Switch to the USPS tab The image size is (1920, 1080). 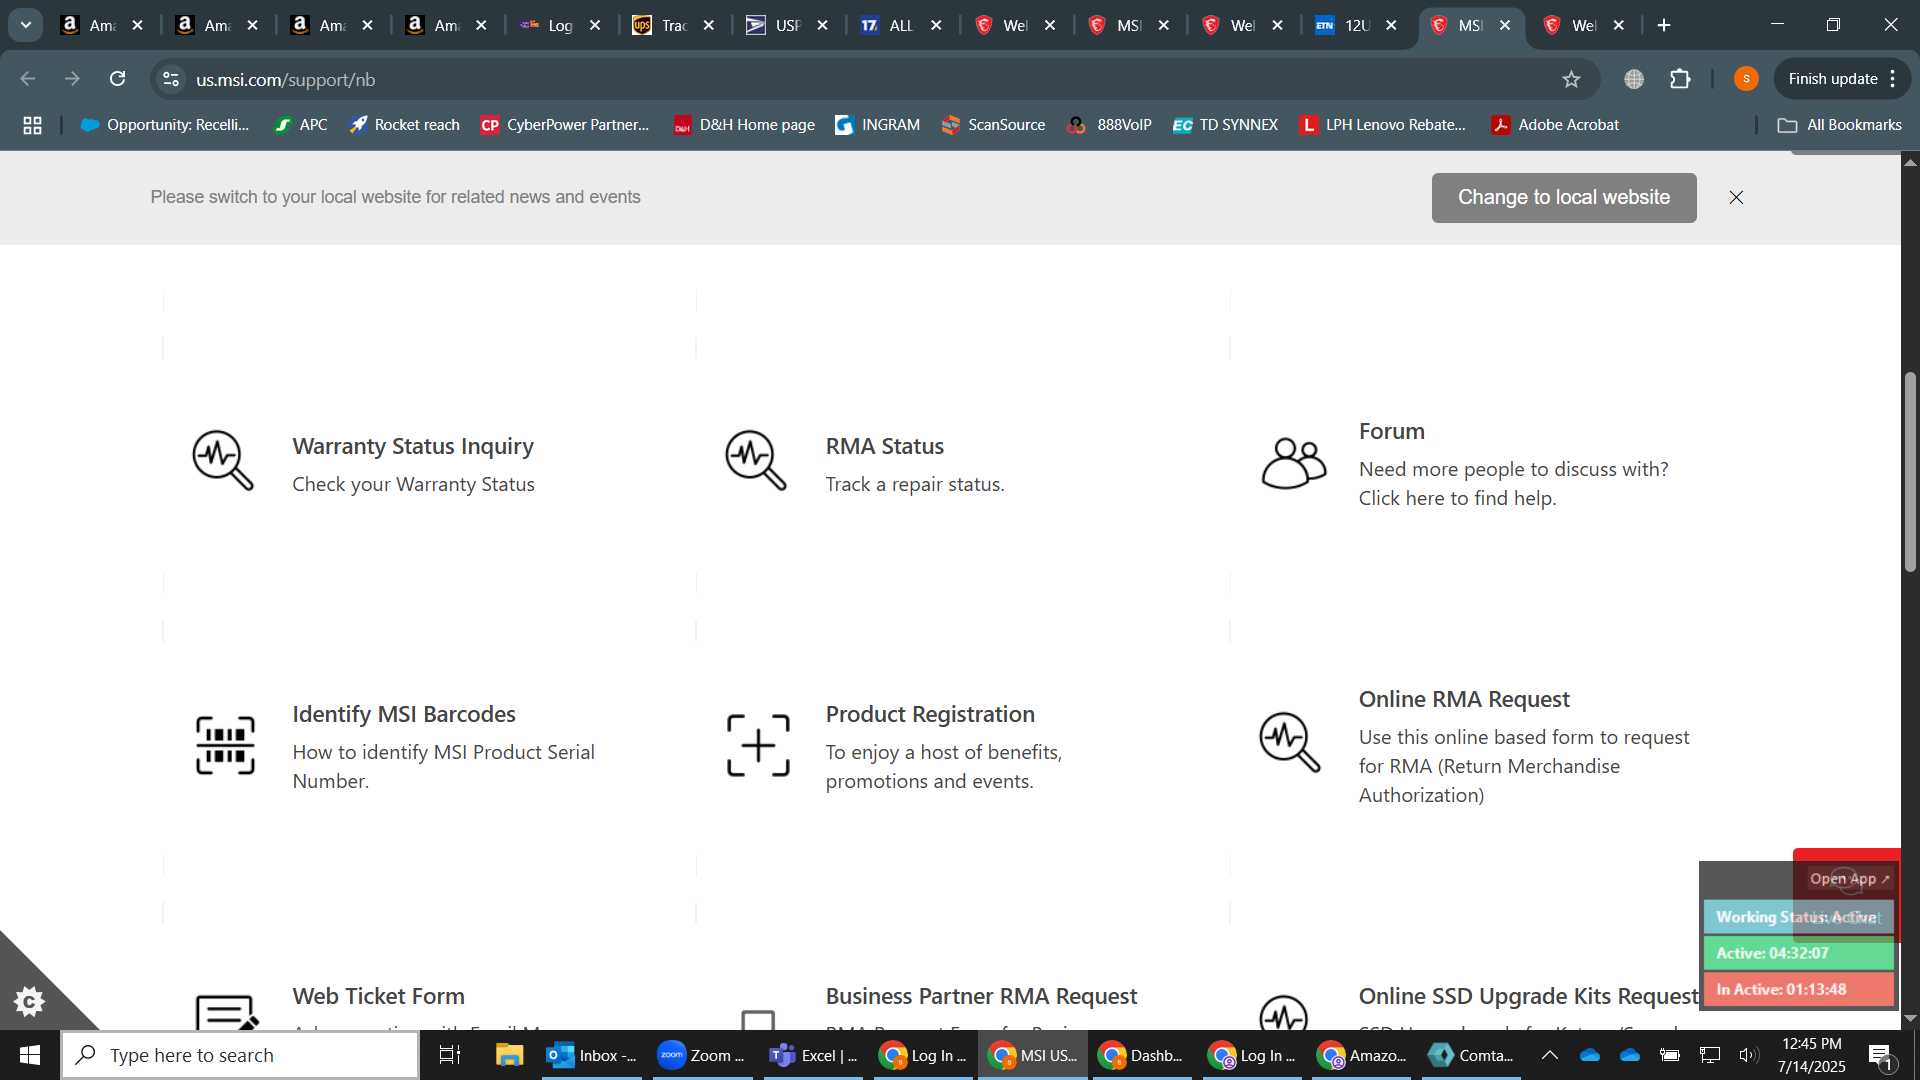[787, 25]
